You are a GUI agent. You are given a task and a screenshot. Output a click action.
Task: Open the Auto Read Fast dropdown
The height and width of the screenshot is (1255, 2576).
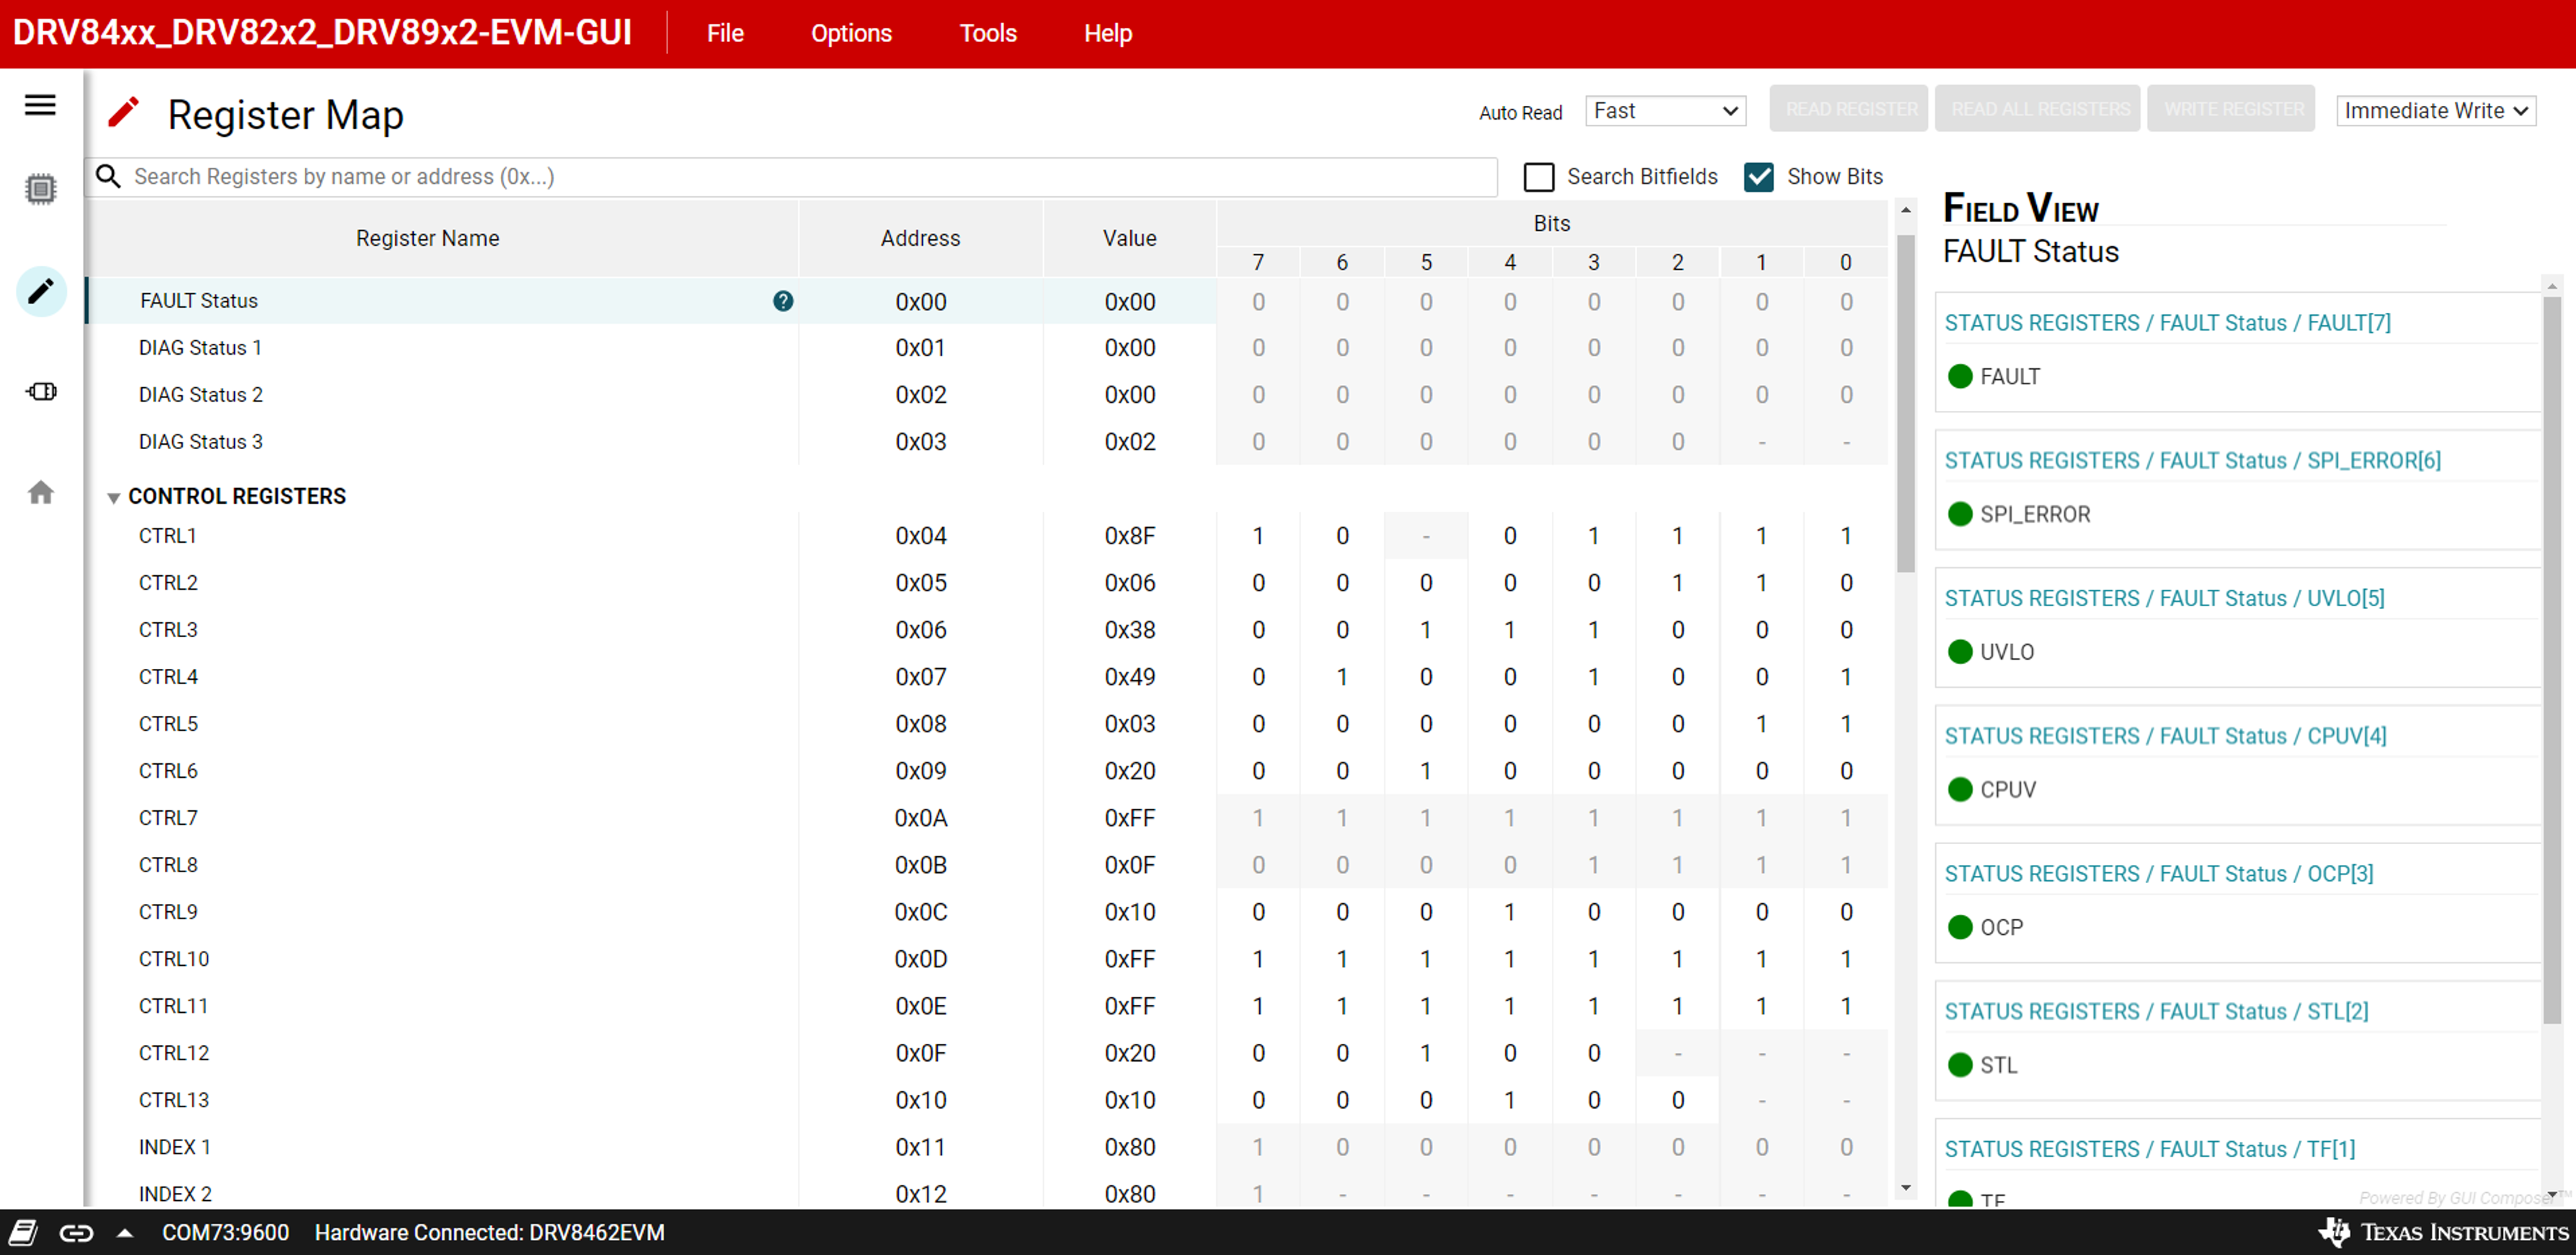click(1665, 111)
